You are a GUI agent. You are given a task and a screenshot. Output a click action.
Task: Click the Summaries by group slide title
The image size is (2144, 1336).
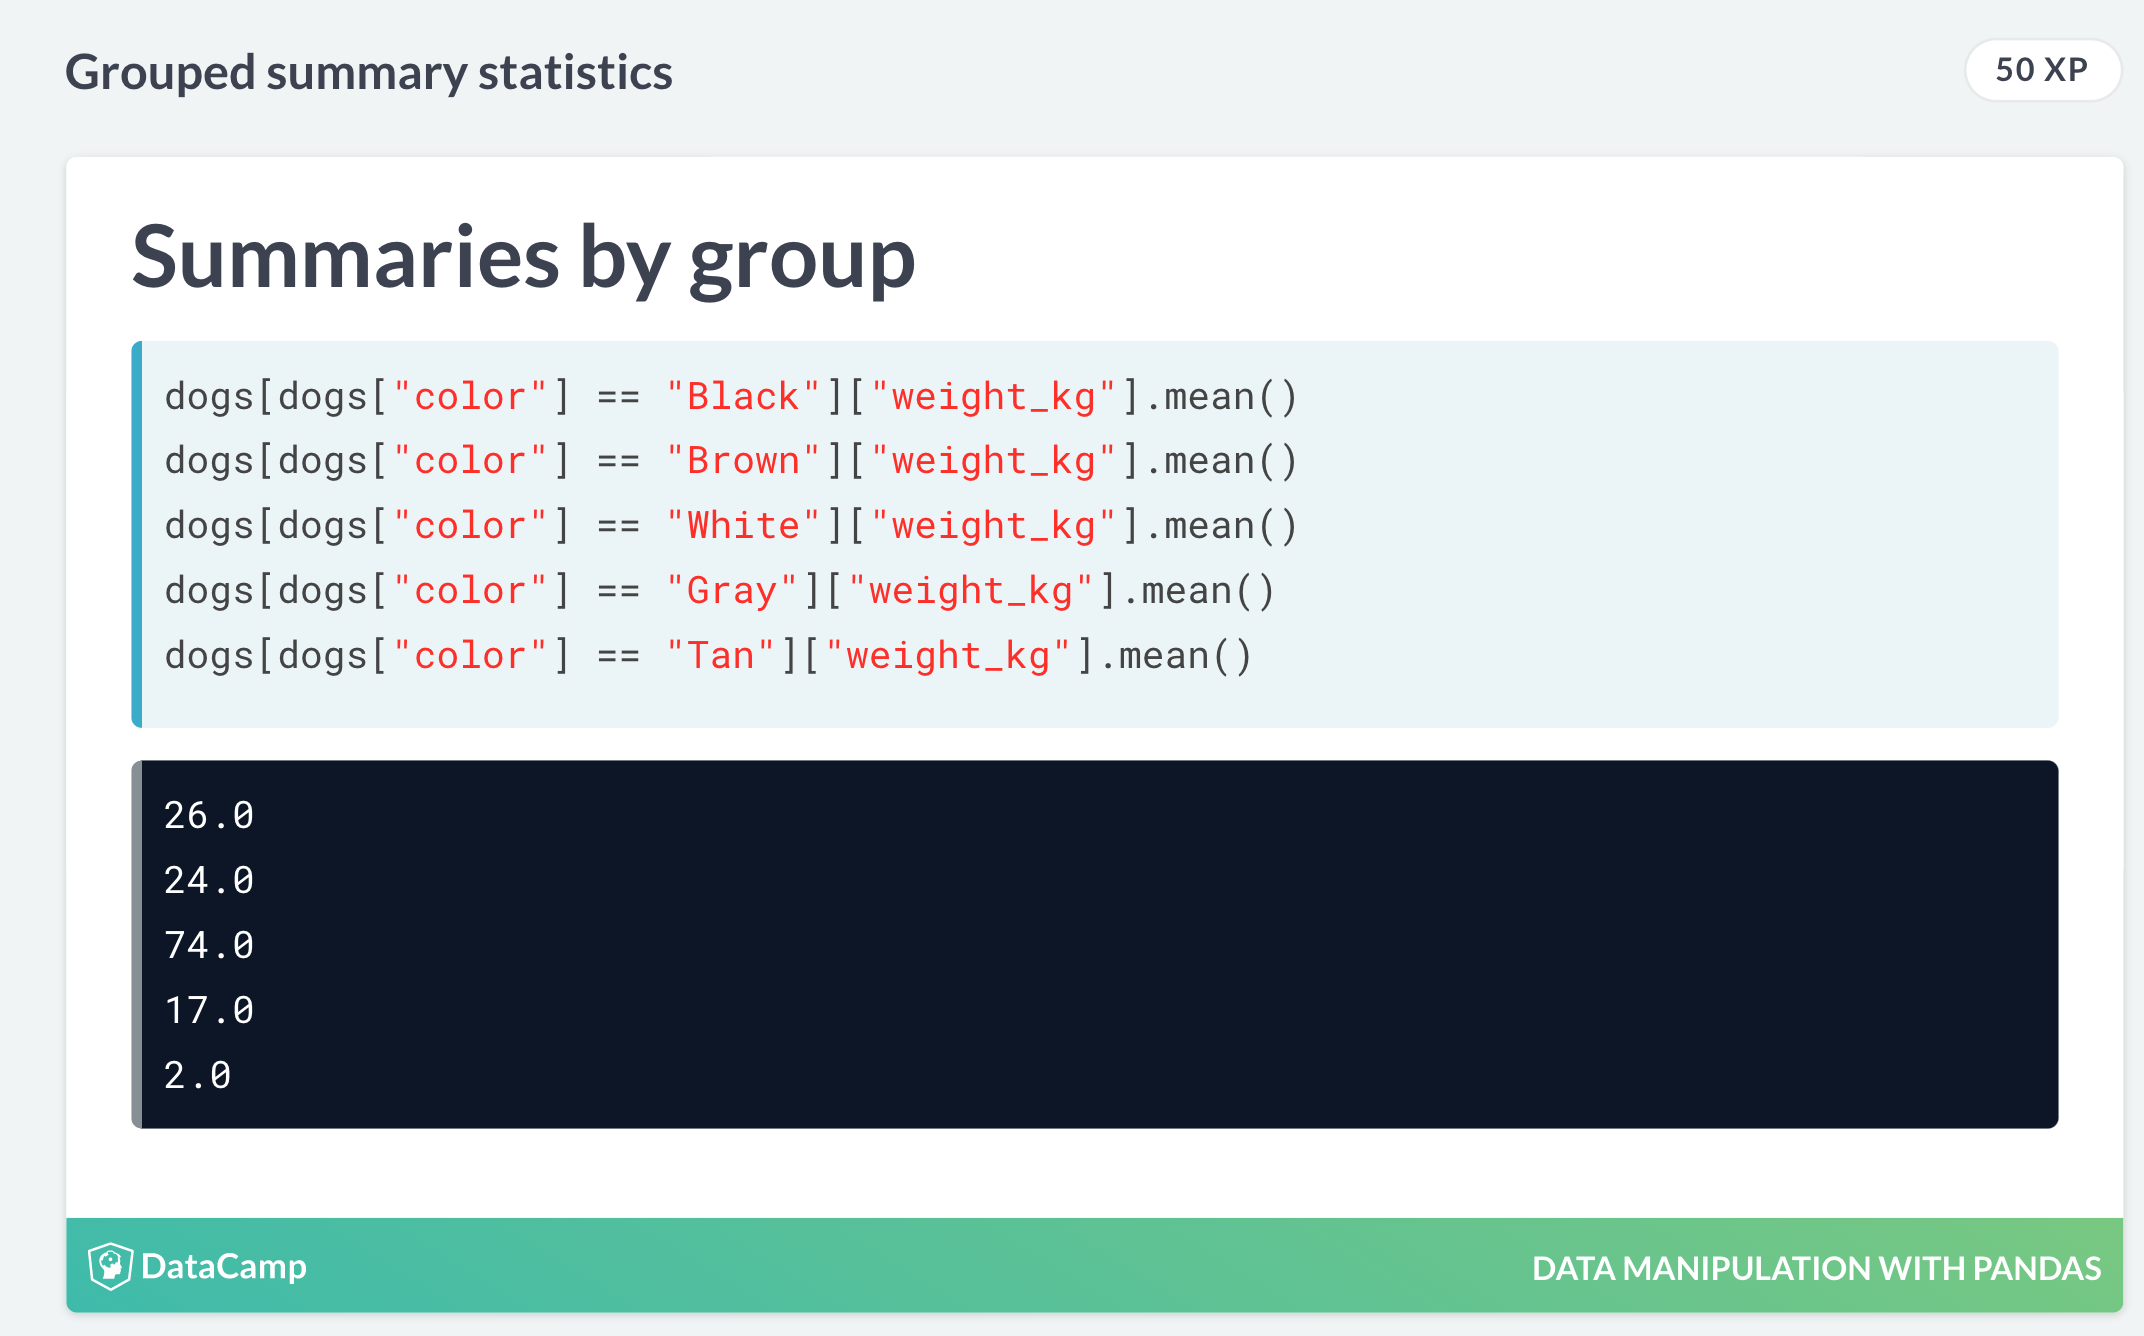(523, 257)
